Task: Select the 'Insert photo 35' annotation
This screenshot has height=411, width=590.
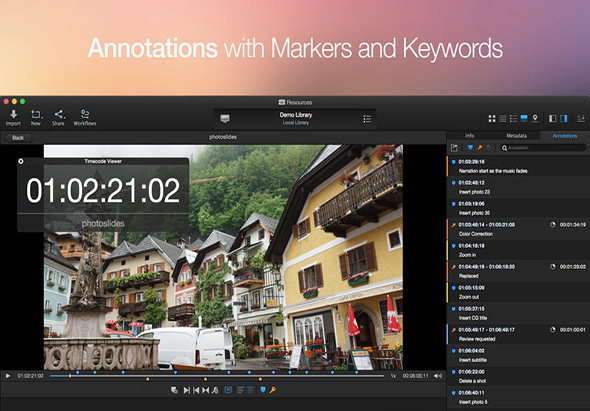Action: [518, 208]
